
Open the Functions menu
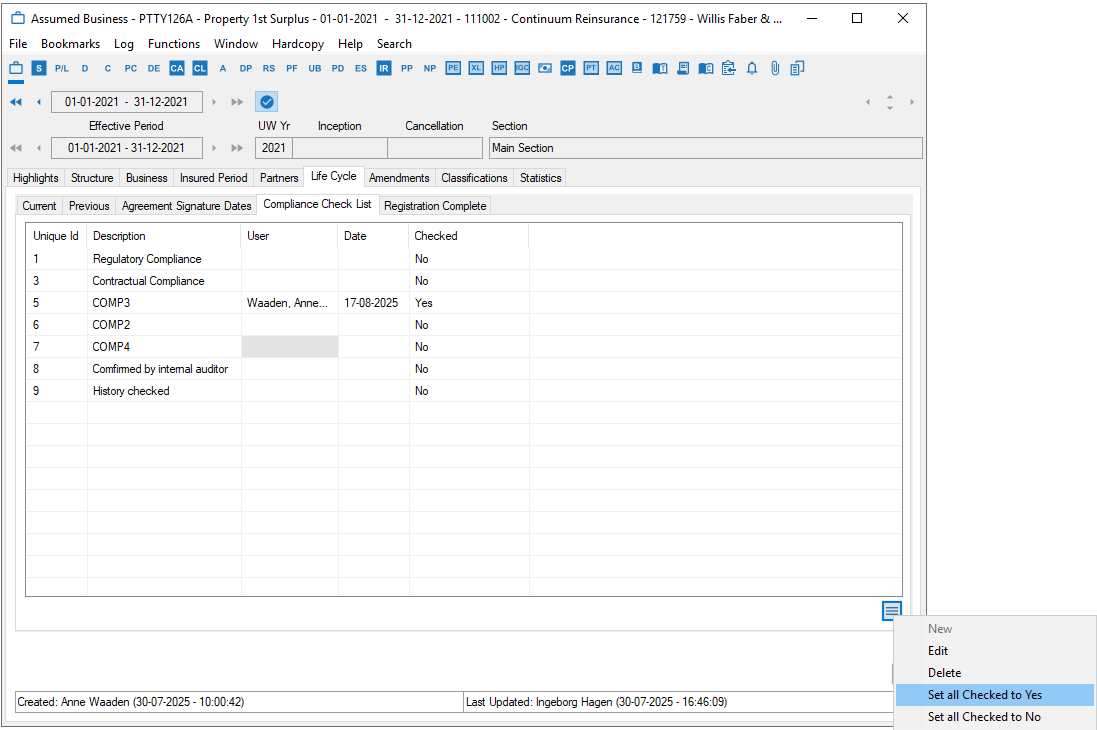coord(173,44)
